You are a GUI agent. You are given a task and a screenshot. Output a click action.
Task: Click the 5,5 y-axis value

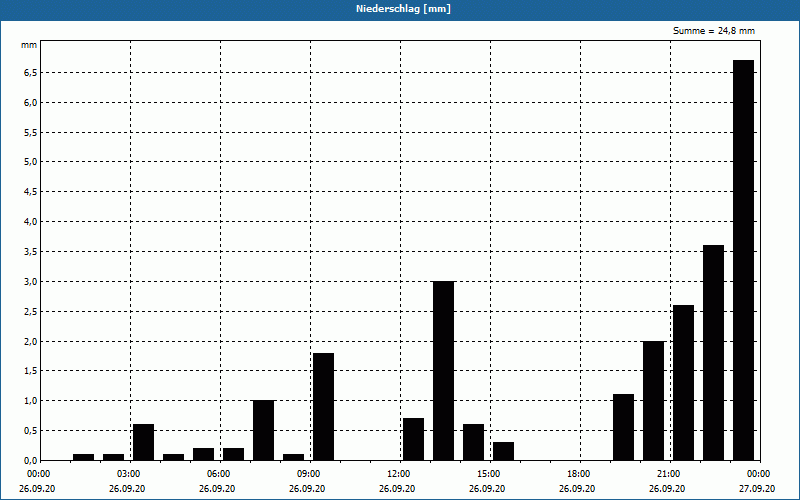(31, 132)
